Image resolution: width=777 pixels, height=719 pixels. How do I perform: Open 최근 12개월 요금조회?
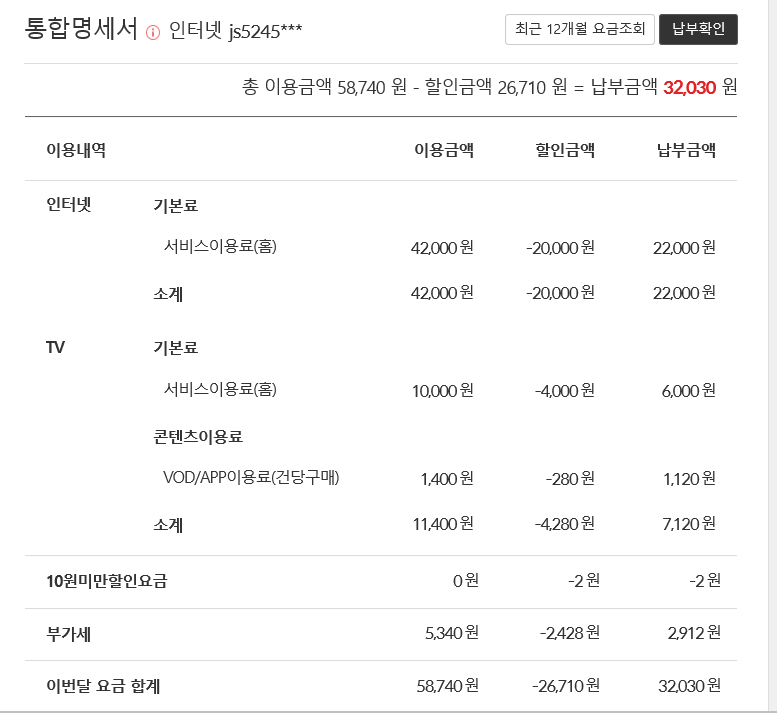[579, 30]
